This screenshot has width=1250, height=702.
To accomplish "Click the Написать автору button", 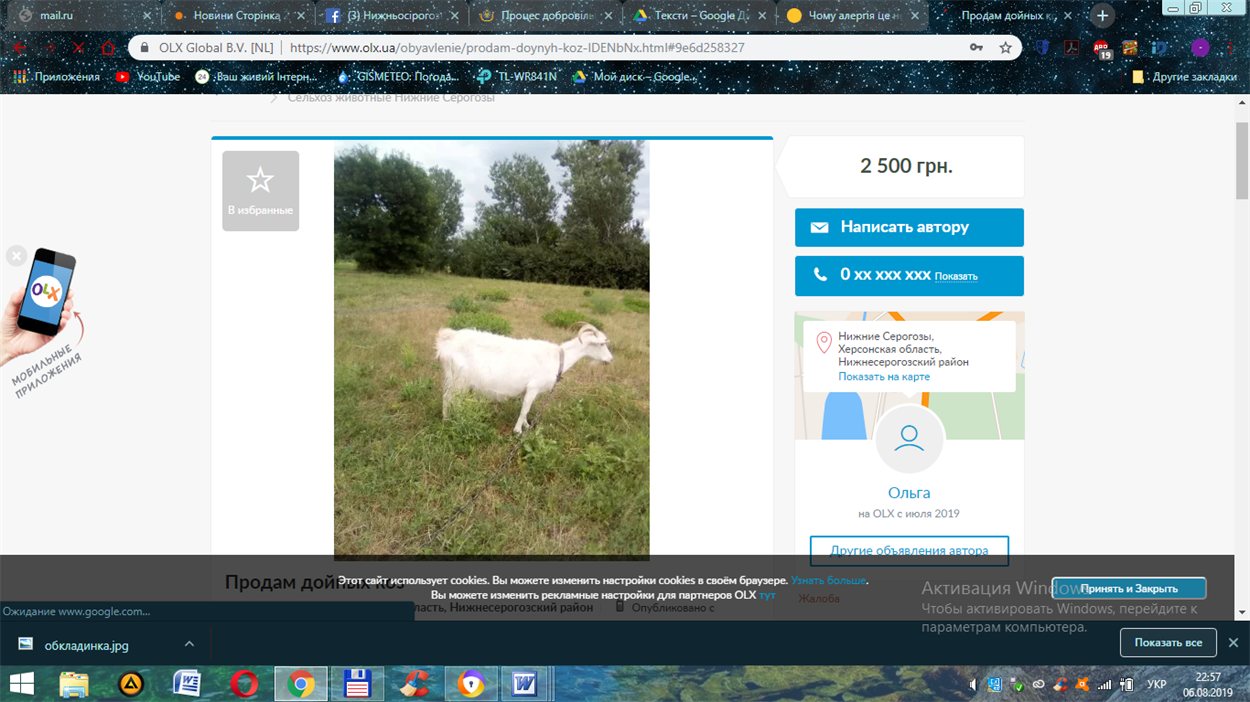I will (x=909, y=227).
